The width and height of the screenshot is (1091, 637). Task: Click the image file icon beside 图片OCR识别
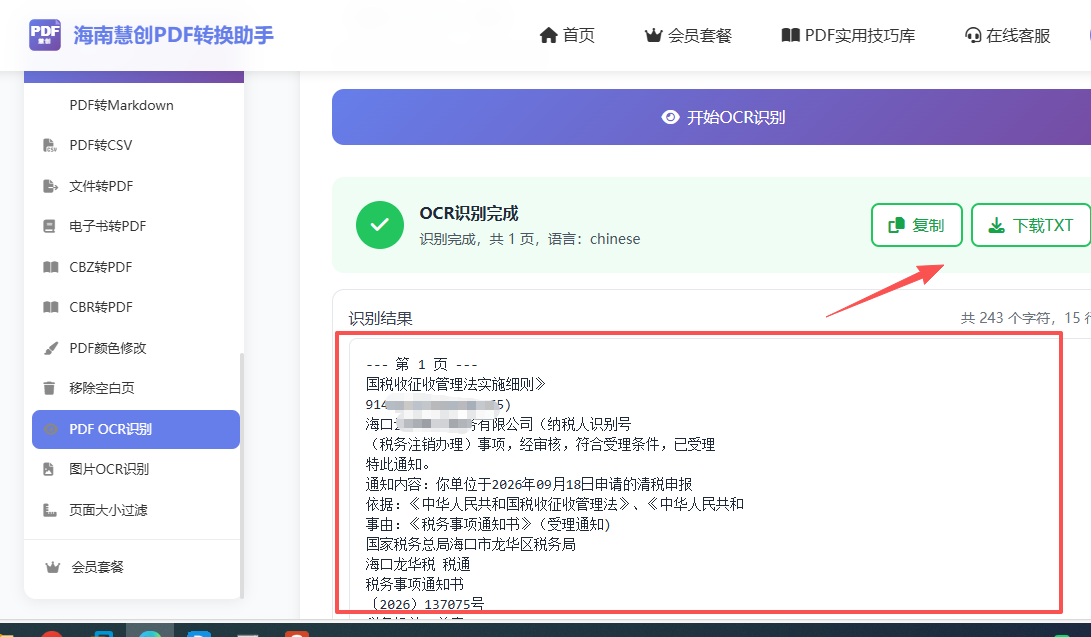[x=49, y=469]
